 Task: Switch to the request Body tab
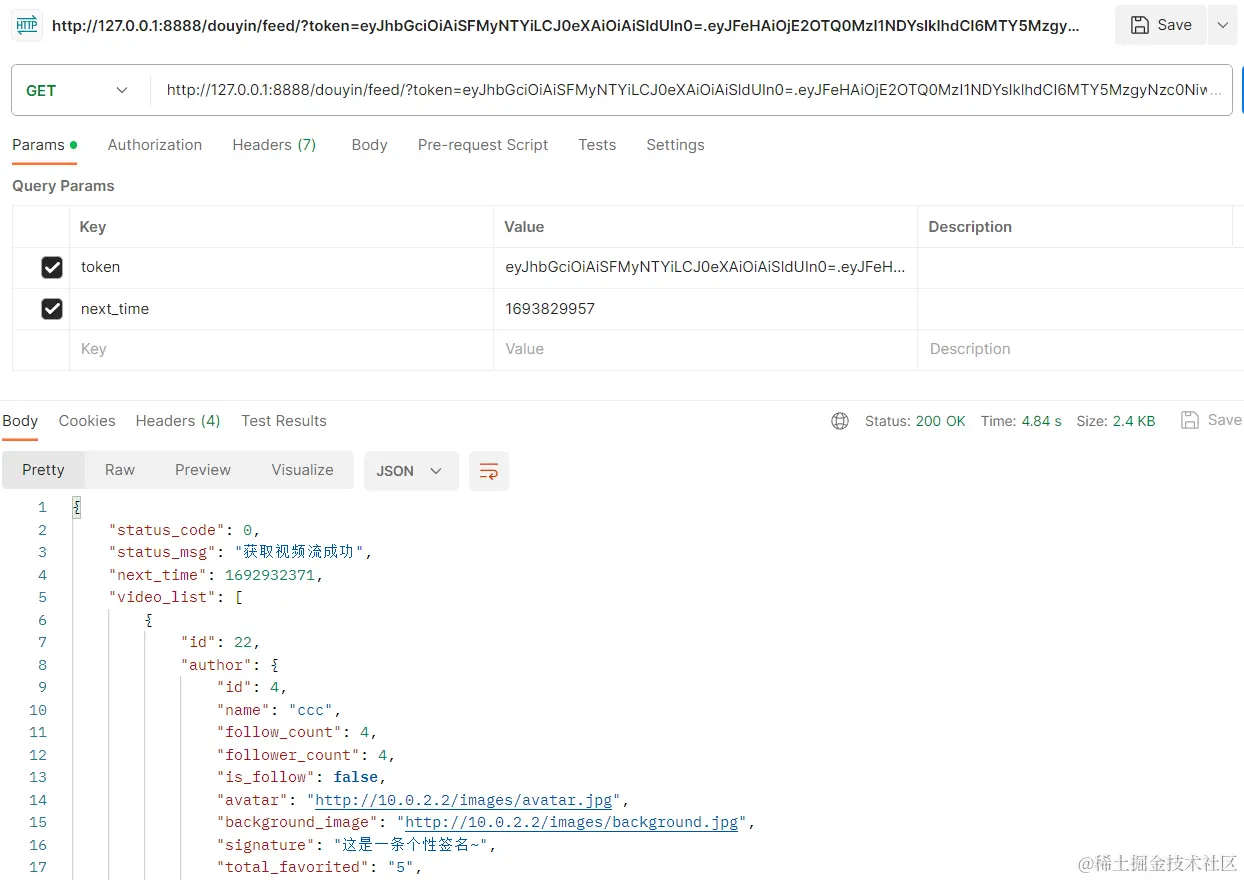[x=369, y=145]
